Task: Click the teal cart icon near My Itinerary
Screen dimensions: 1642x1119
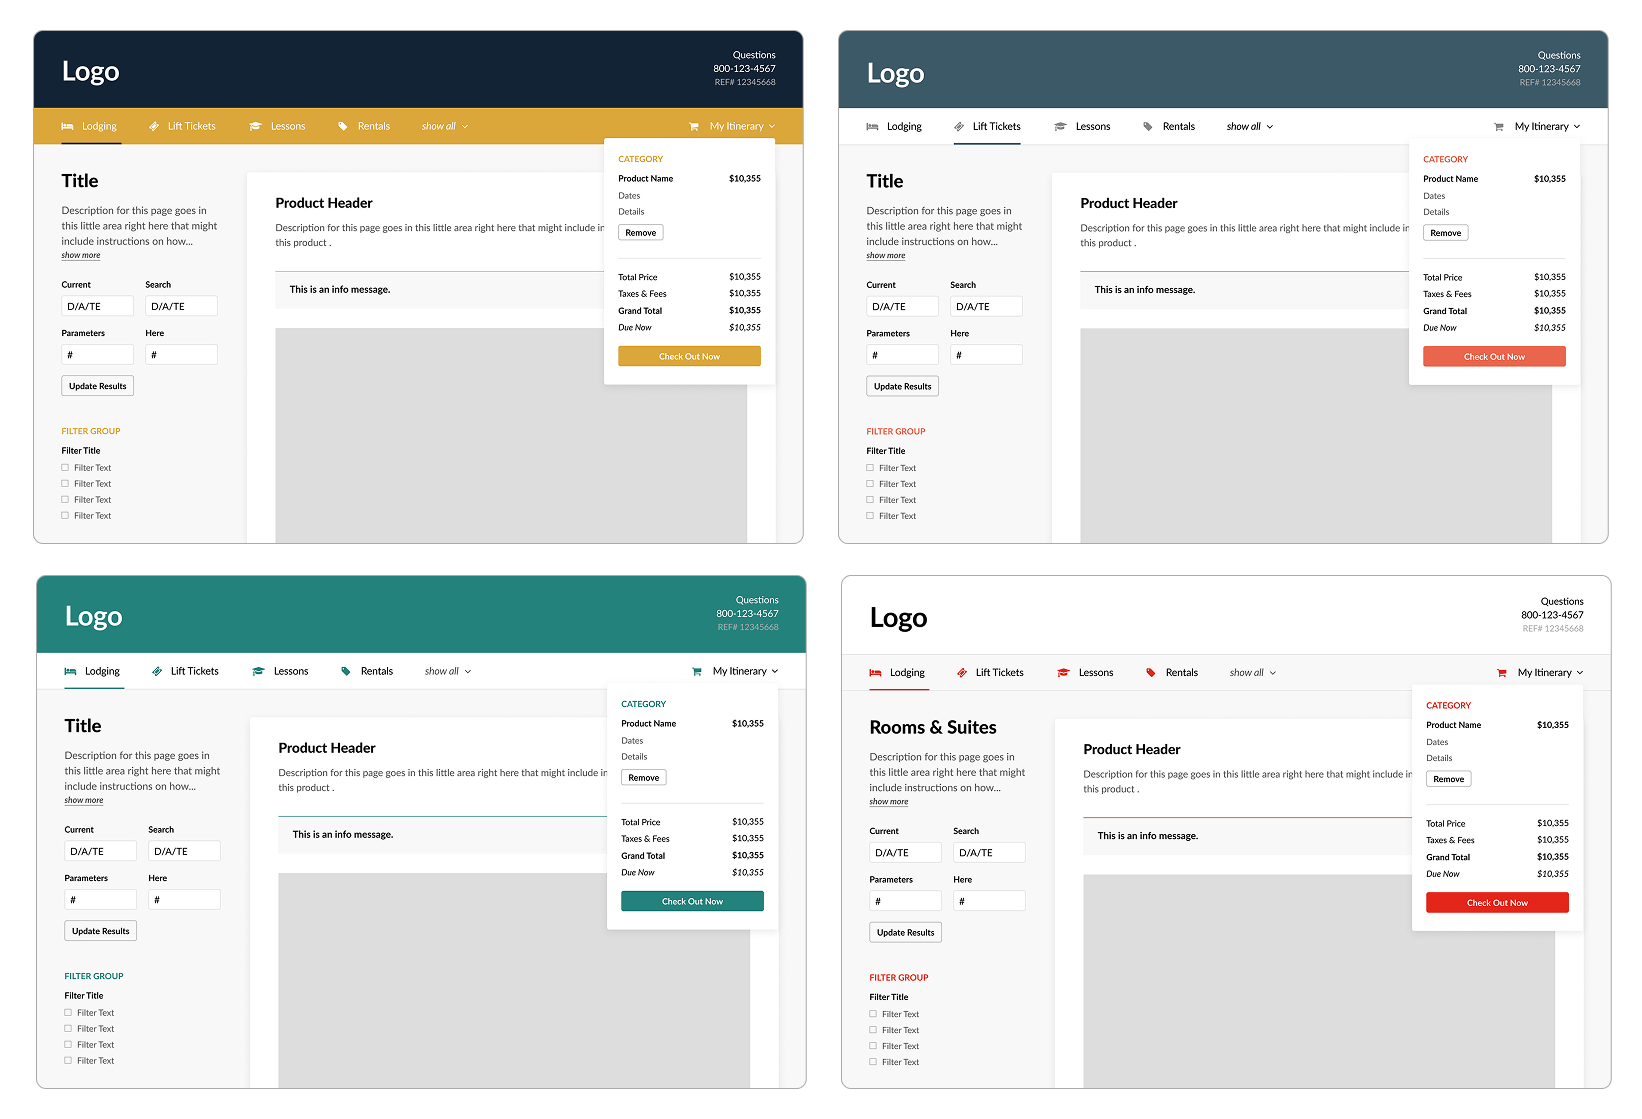Action: [x=697, y=672]
